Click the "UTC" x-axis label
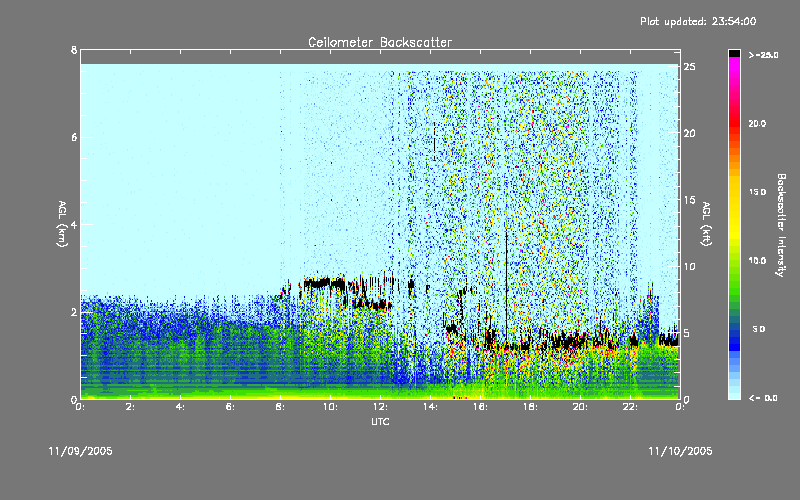The height and width of the screenshot is (500, 800). (380, 421)
